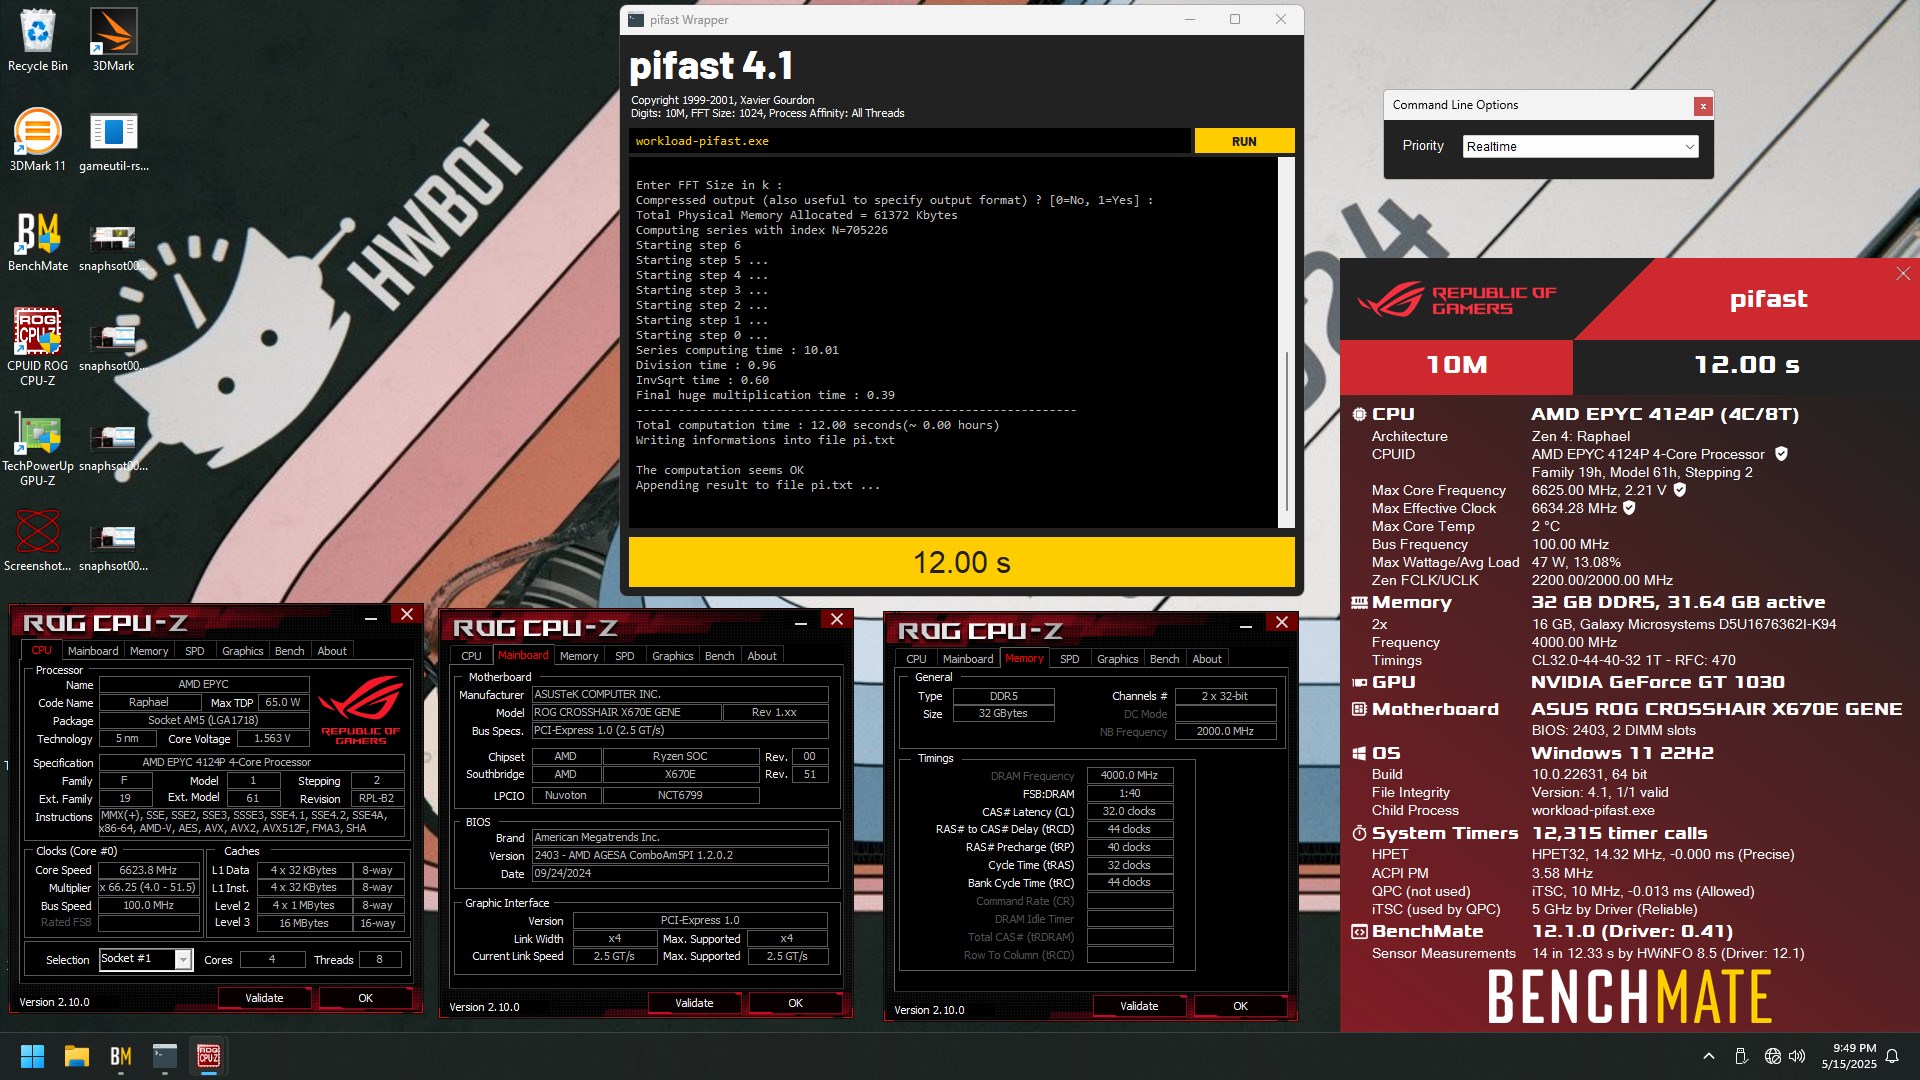
Task: Click the DRAM Frequency value 4000.0 MHz
Action: point(1129,775)
